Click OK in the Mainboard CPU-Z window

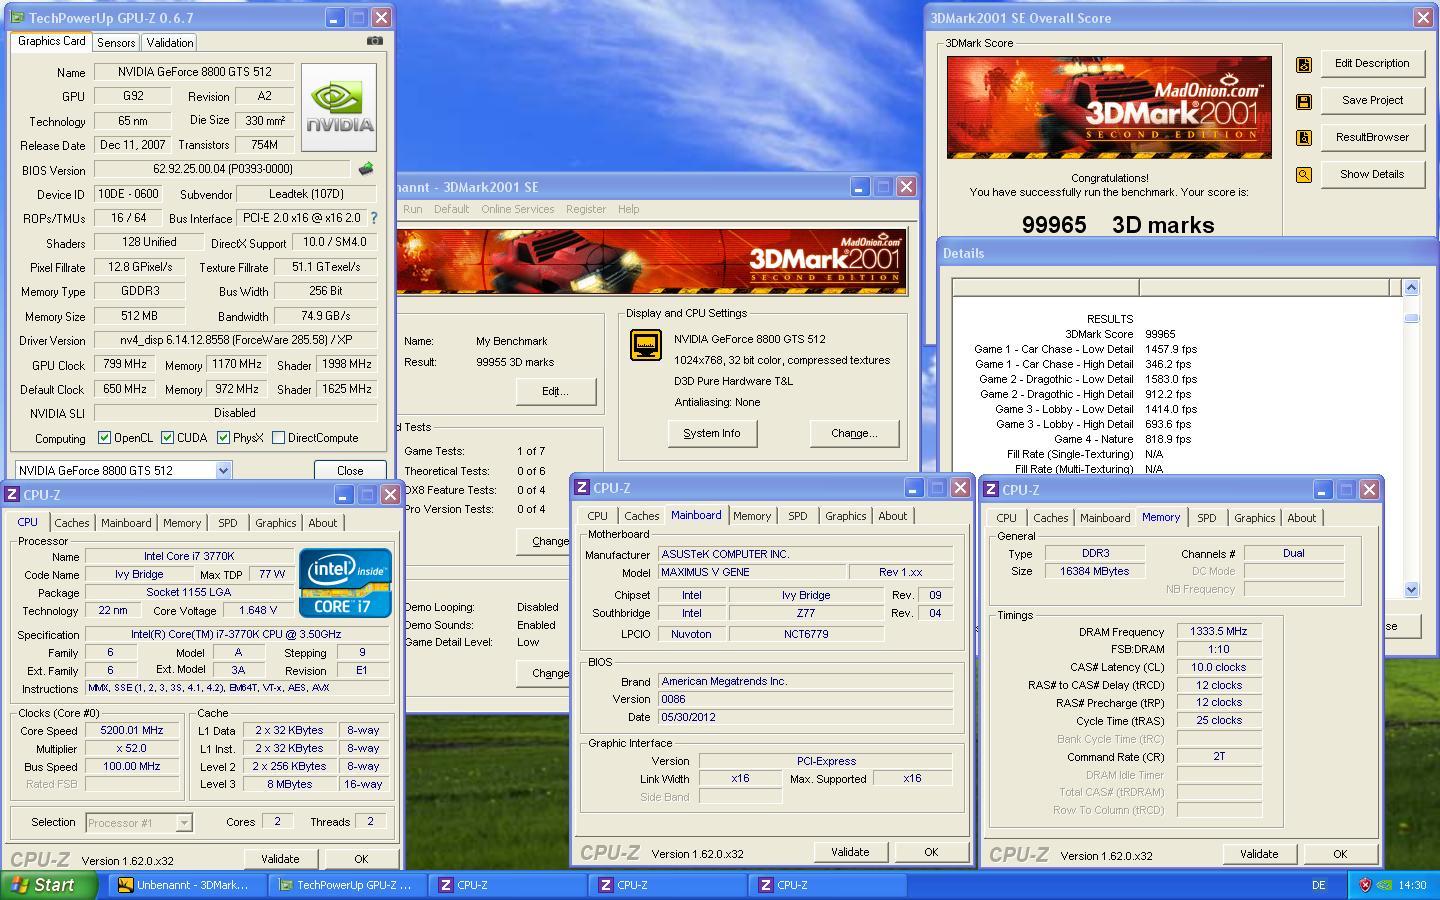(x=931, y=852)
